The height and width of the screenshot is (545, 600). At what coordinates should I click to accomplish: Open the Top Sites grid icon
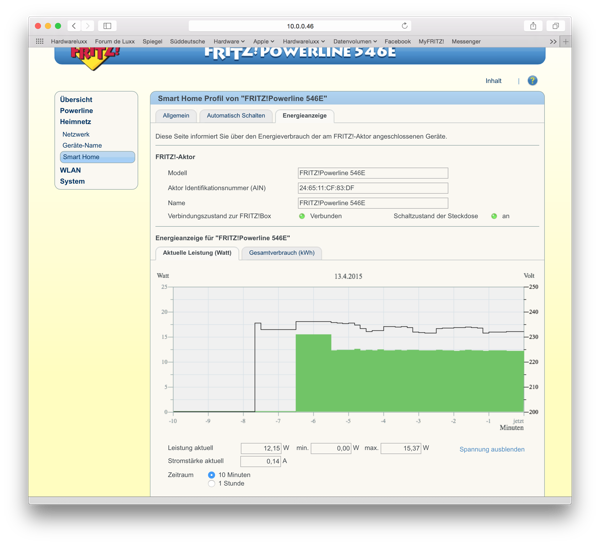(39, 41)
